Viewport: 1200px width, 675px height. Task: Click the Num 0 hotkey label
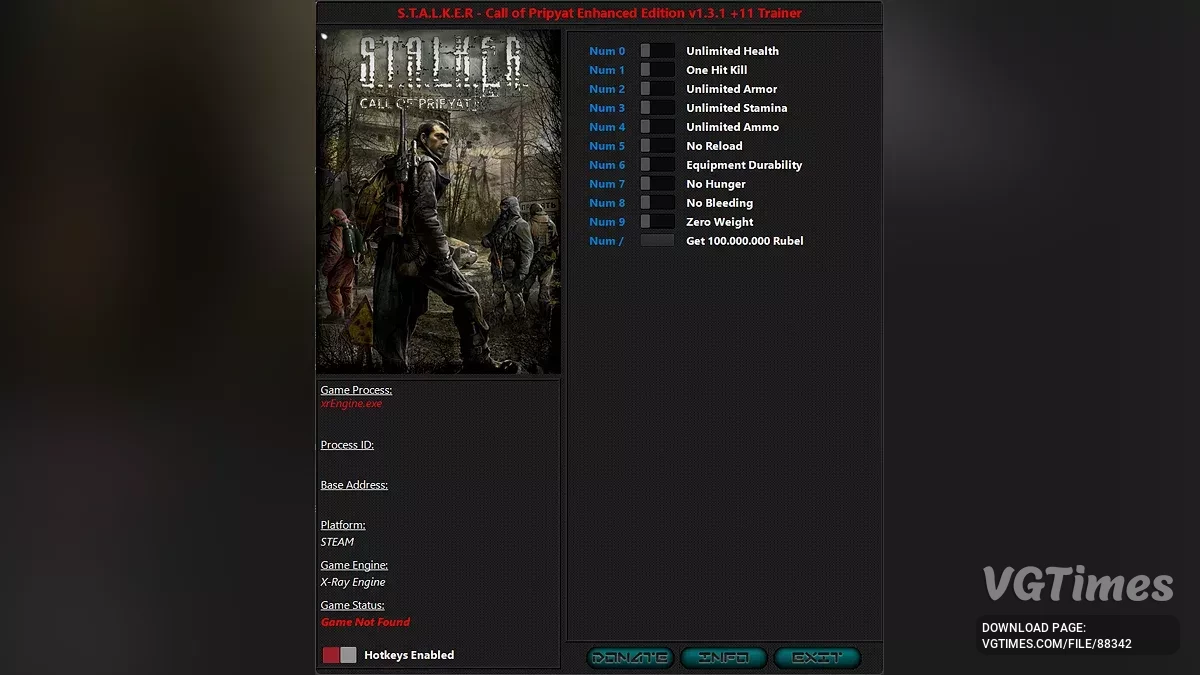[x=607, y=51]
